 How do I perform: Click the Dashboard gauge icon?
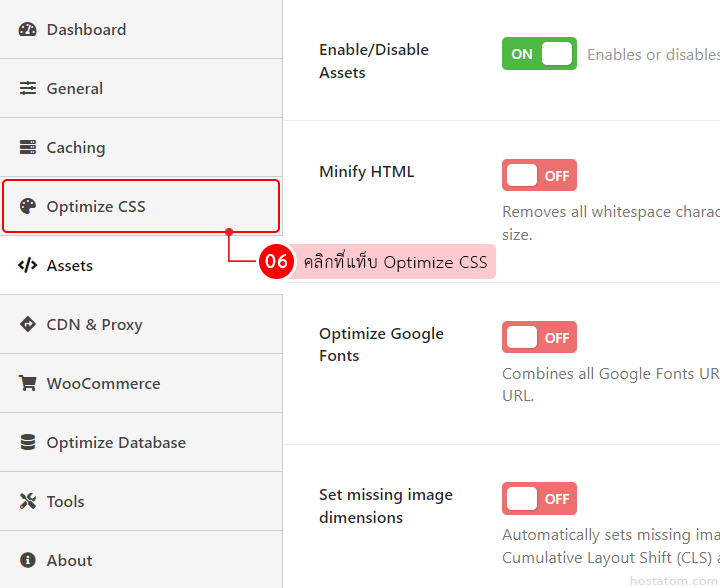(x=28, y=30)
